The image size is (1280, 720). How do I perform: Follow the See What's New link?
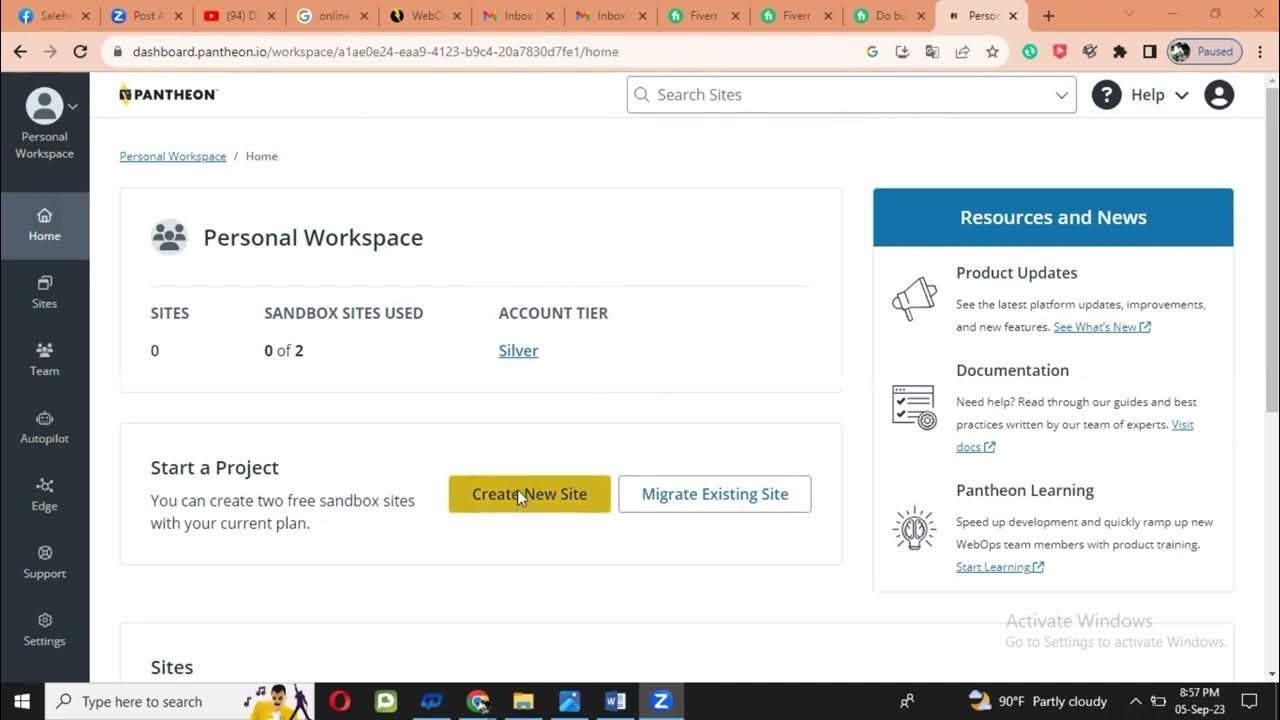click(1102, 327)
